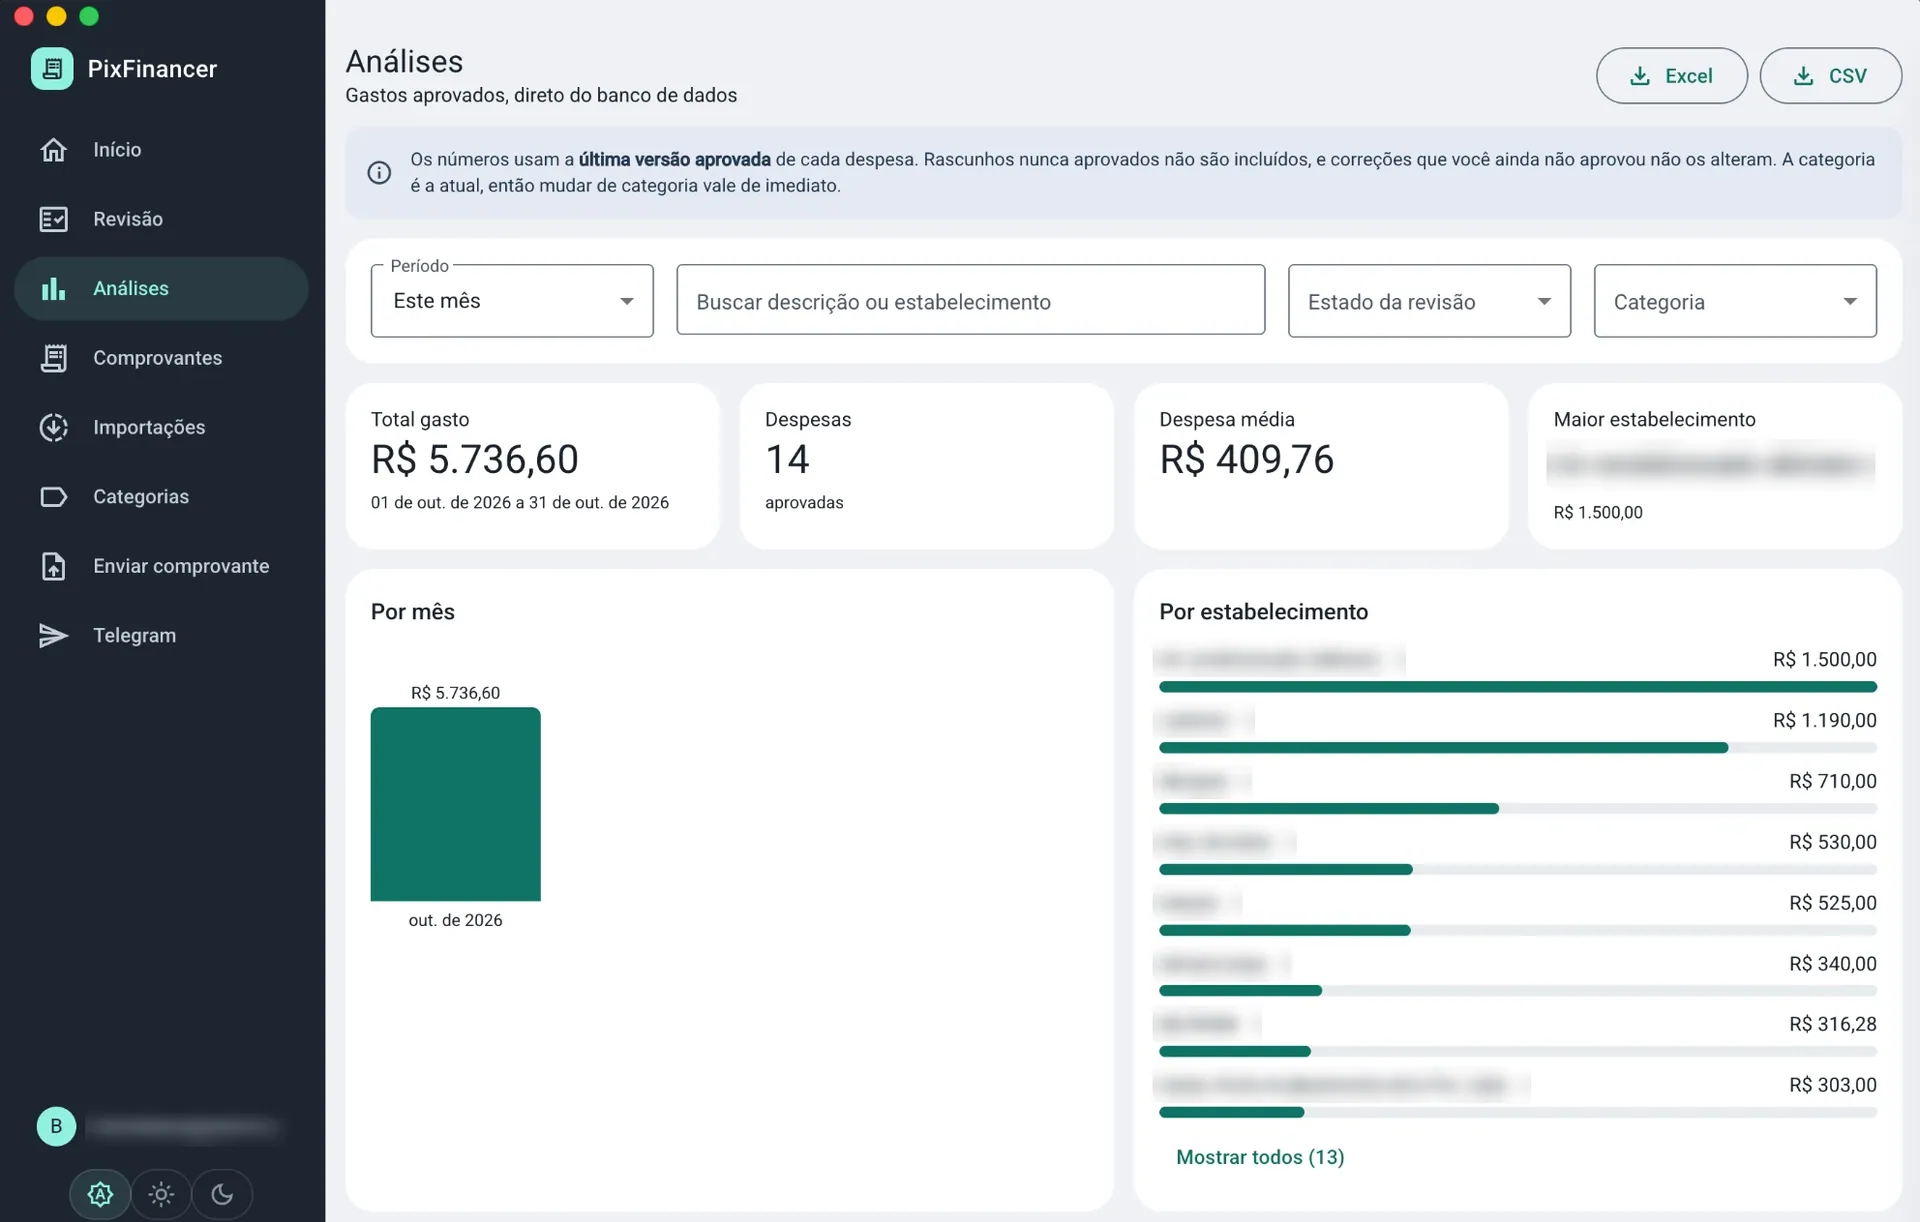Click the Despesa média value R$ 409,76

click(x=1246, y=460)
